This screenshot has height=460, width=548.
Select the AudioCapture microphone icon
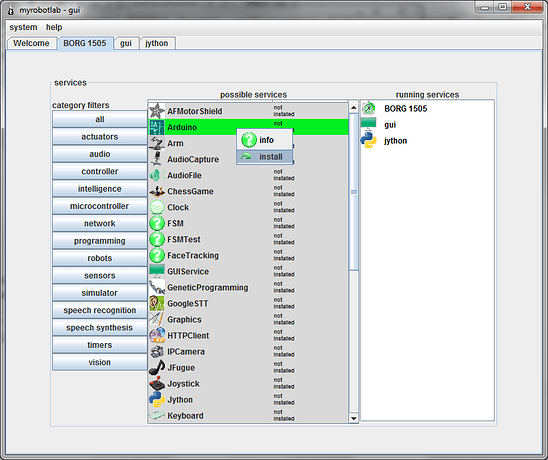[x=157, y=159]
